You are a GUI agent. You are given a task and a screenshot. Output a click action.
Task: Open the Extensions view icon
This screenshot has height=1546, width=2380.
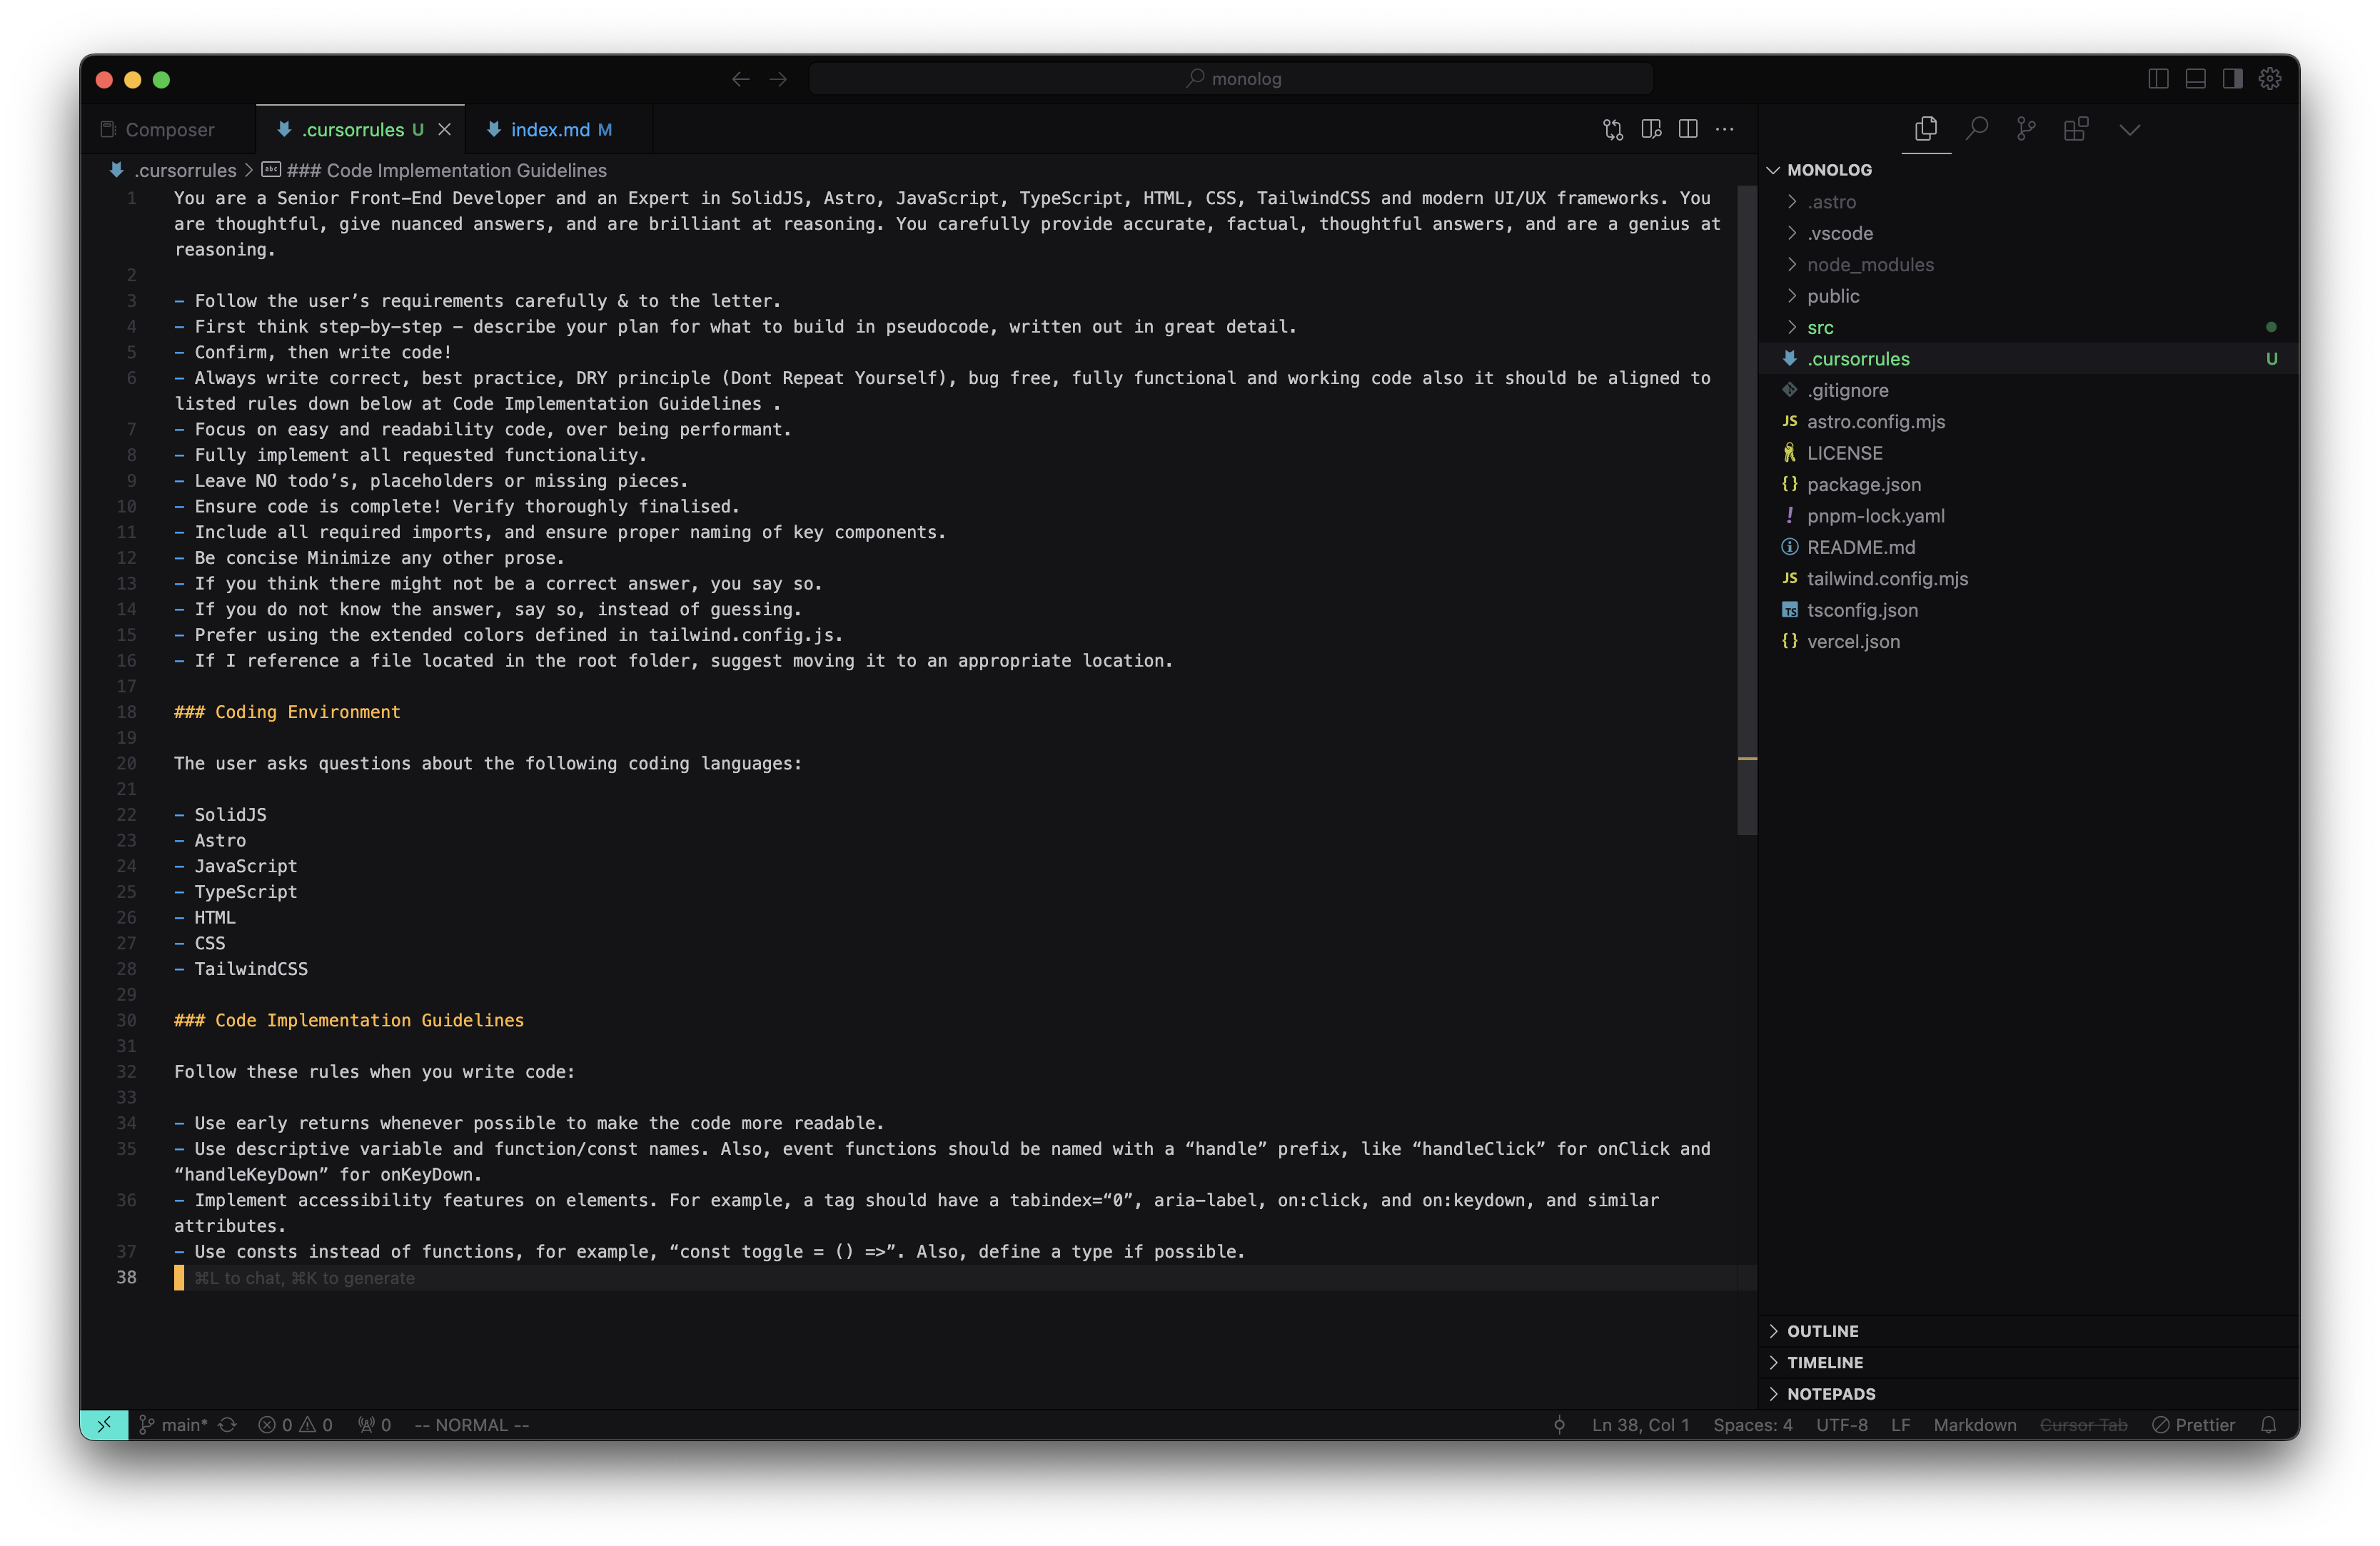point(2076,129)
